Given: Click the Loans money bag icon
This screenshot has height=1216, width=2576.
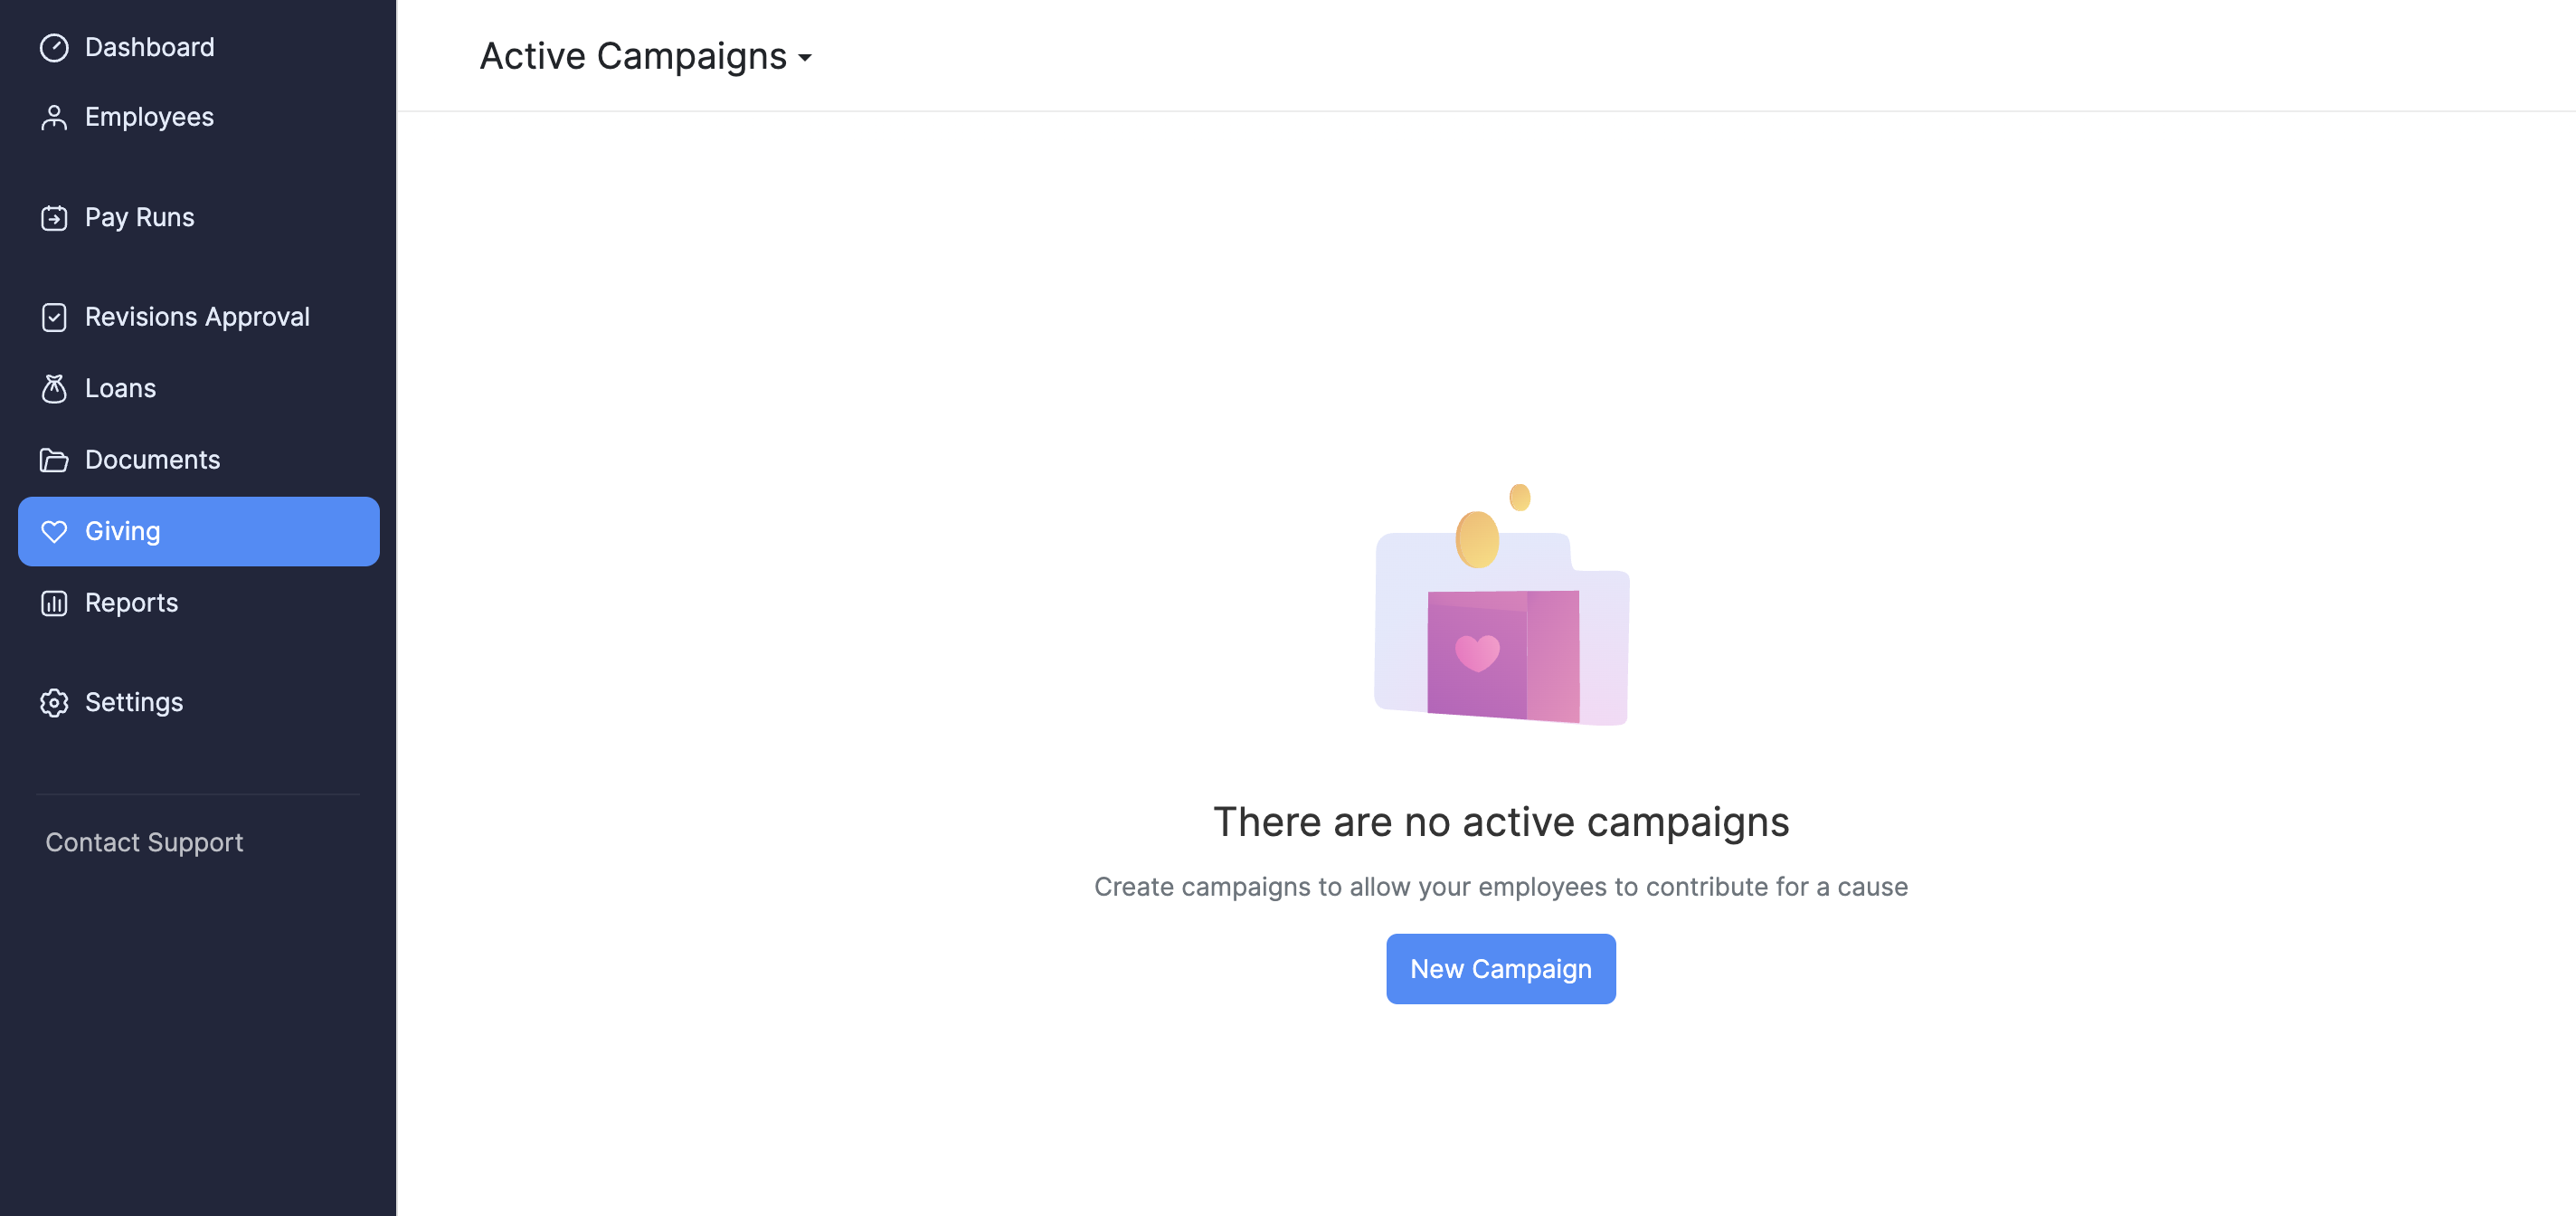Looking at the screenshot, I should (54, 388).
